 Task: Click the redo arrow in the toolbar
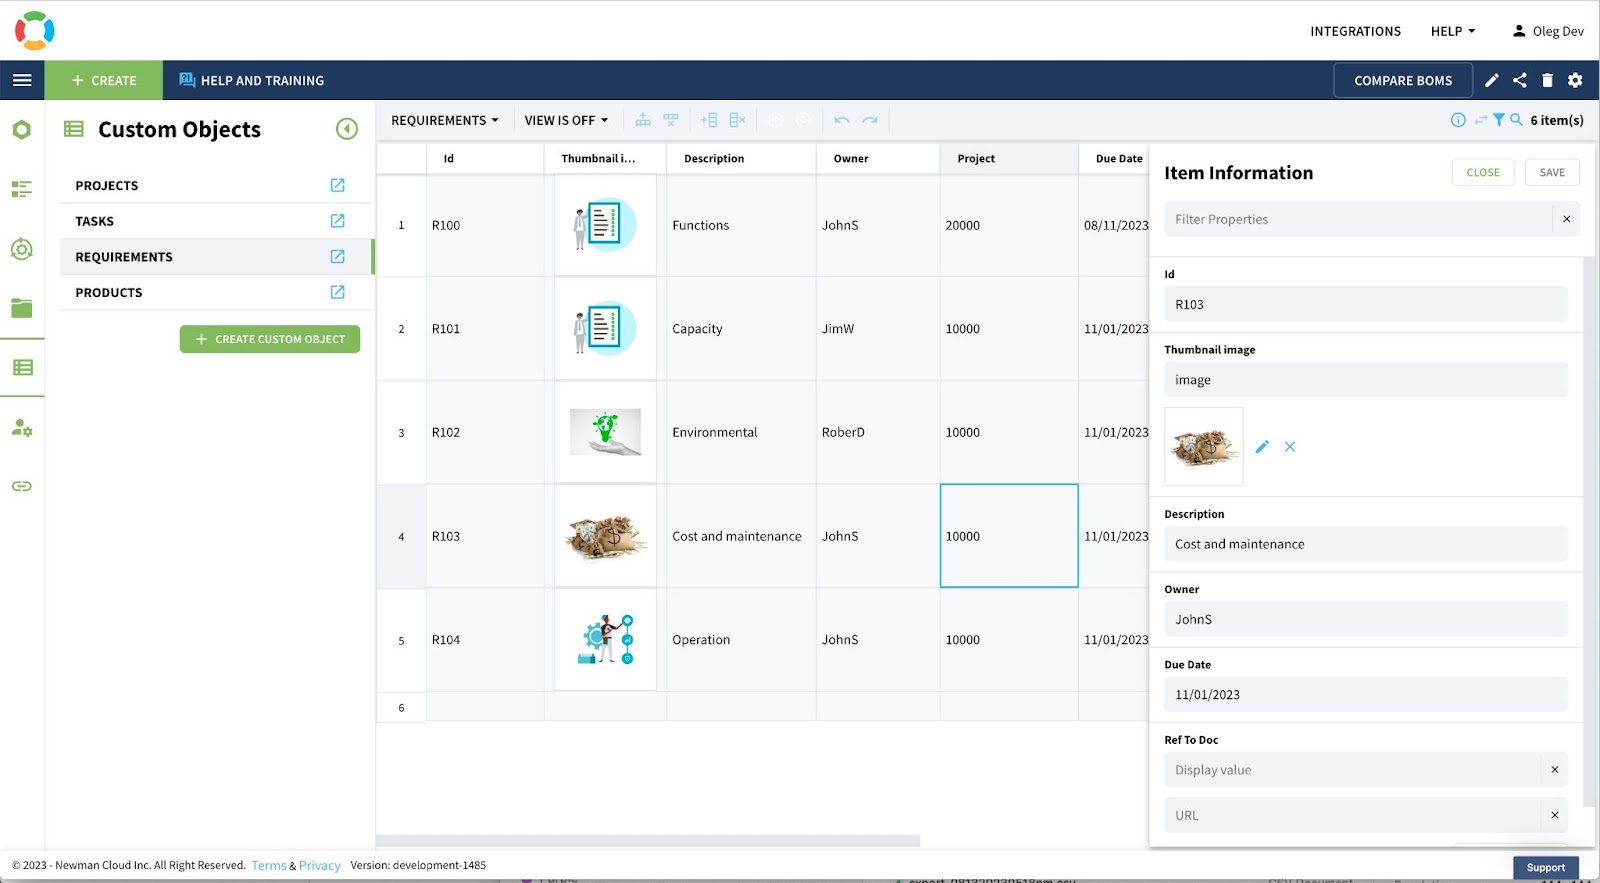click(870, 120)
